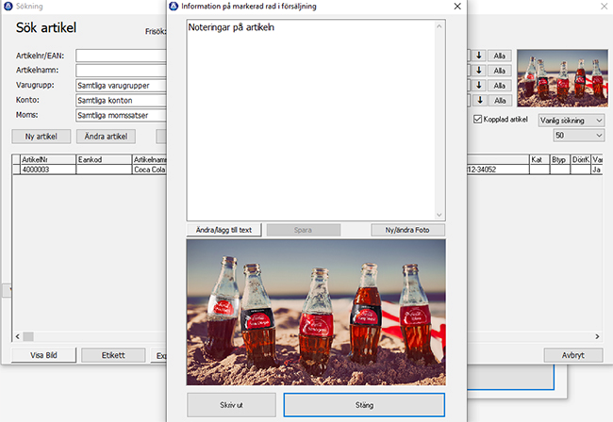The image size is (613, 422).
Task: Click the fourth Alla button
Action: point(500,100)
